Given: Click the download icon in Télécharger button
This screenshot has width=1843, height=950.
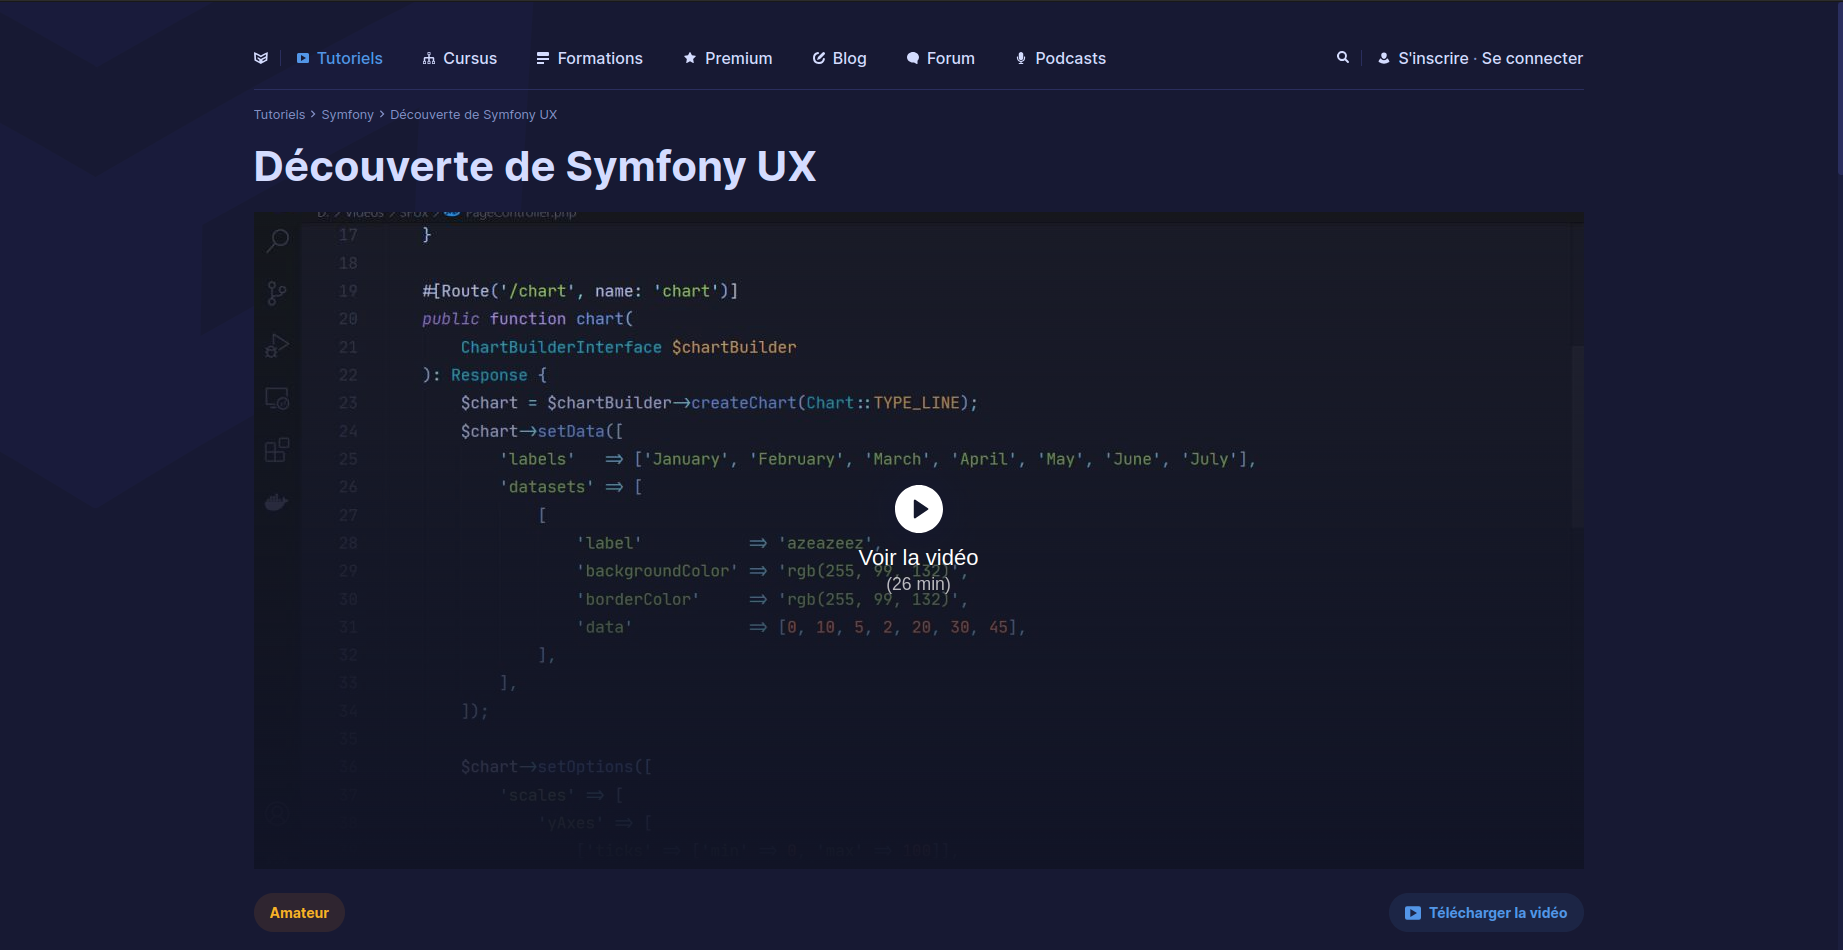Looking at the screenshot, I should tap(1412, 913).
